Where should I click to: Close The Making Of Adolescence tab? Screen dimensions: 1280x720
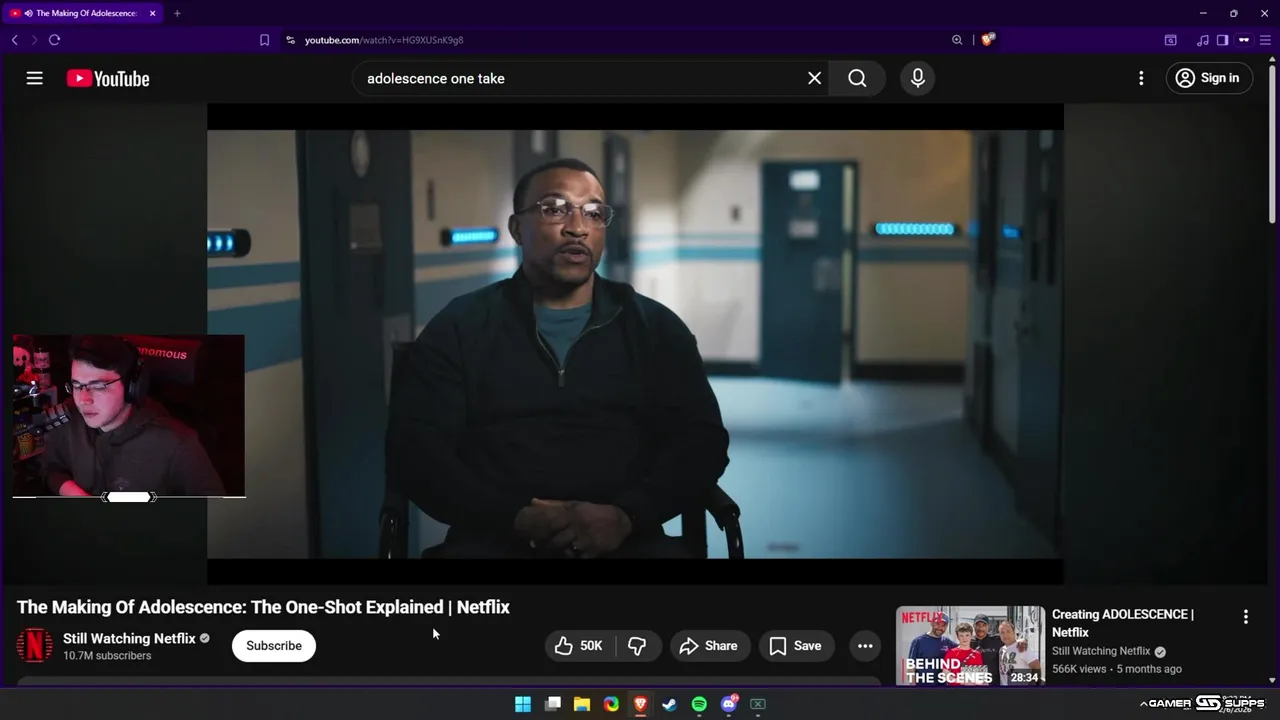[x=152, y=13]
